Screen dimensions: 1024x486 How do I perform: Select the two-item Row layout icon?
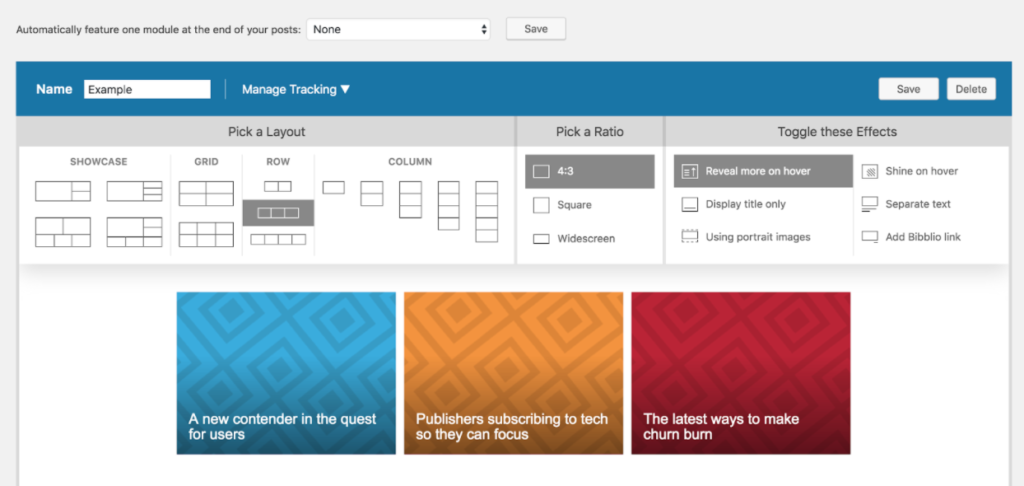point(278,186)
